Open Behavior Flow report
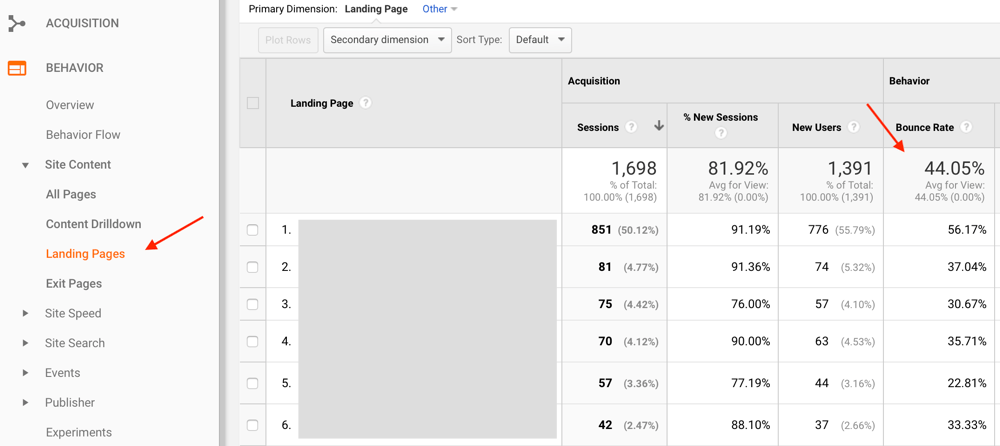This screenshot has height=446, width=1000. (x=83, y=135)
